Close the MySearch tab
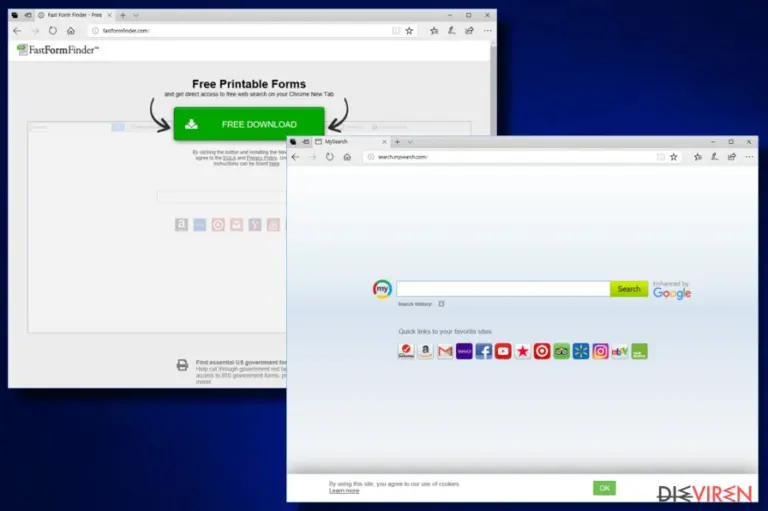Viewport: 768px width, 511px height. [x=384, y=142]
